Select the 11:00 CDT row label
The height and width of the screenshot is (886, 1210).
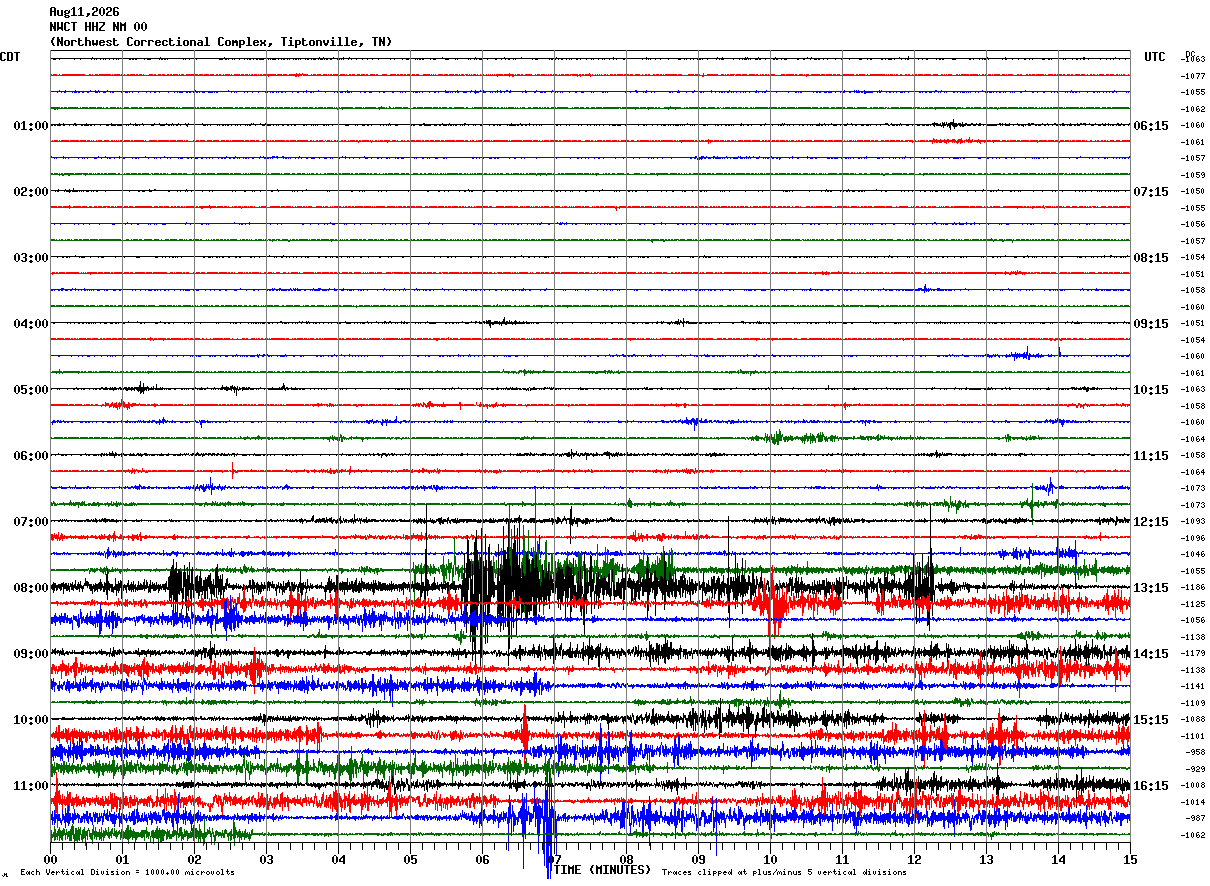[31, 786]
